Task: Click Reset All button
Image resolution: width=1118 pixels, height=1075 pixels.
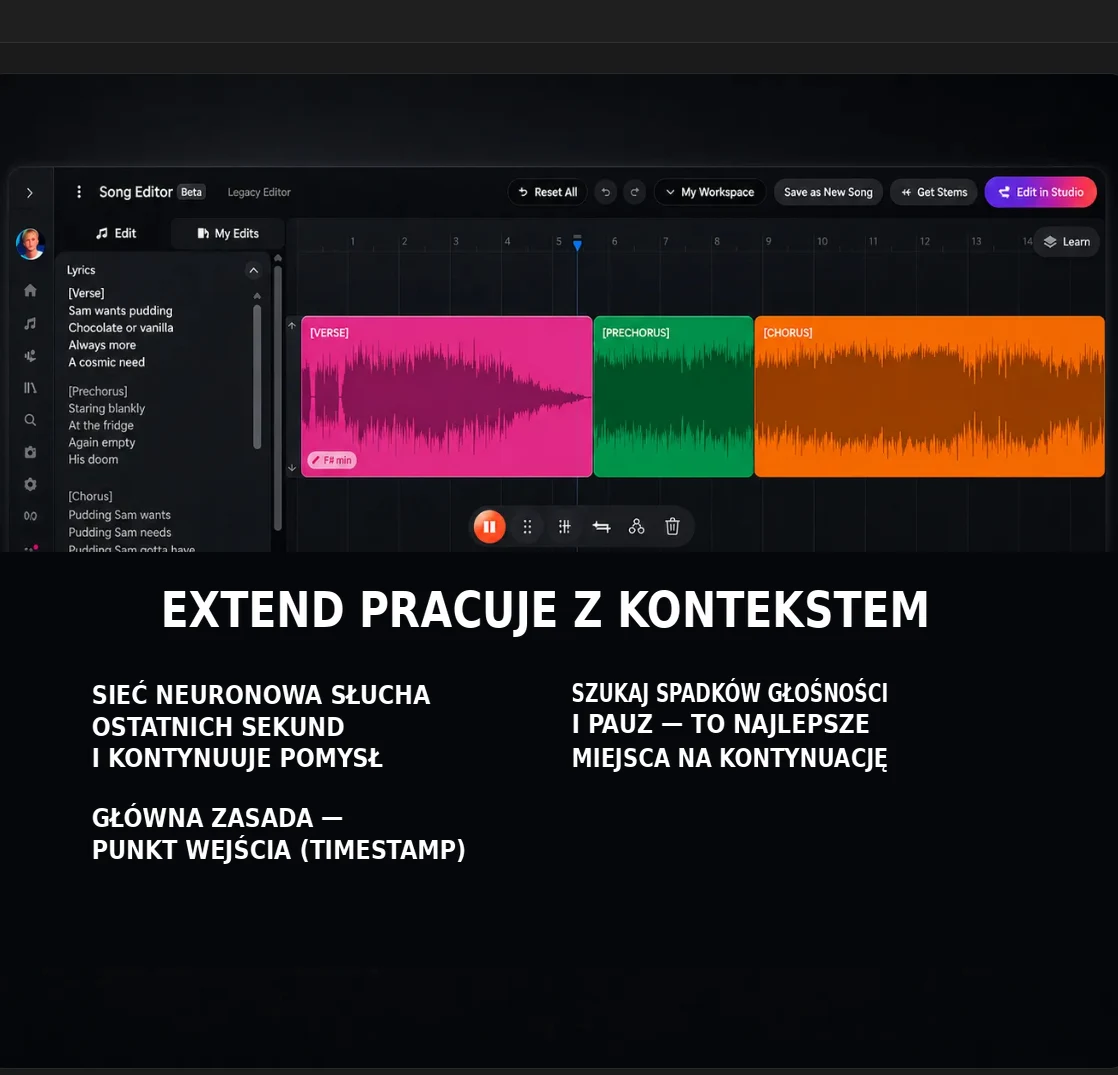Action: (548, 192)
